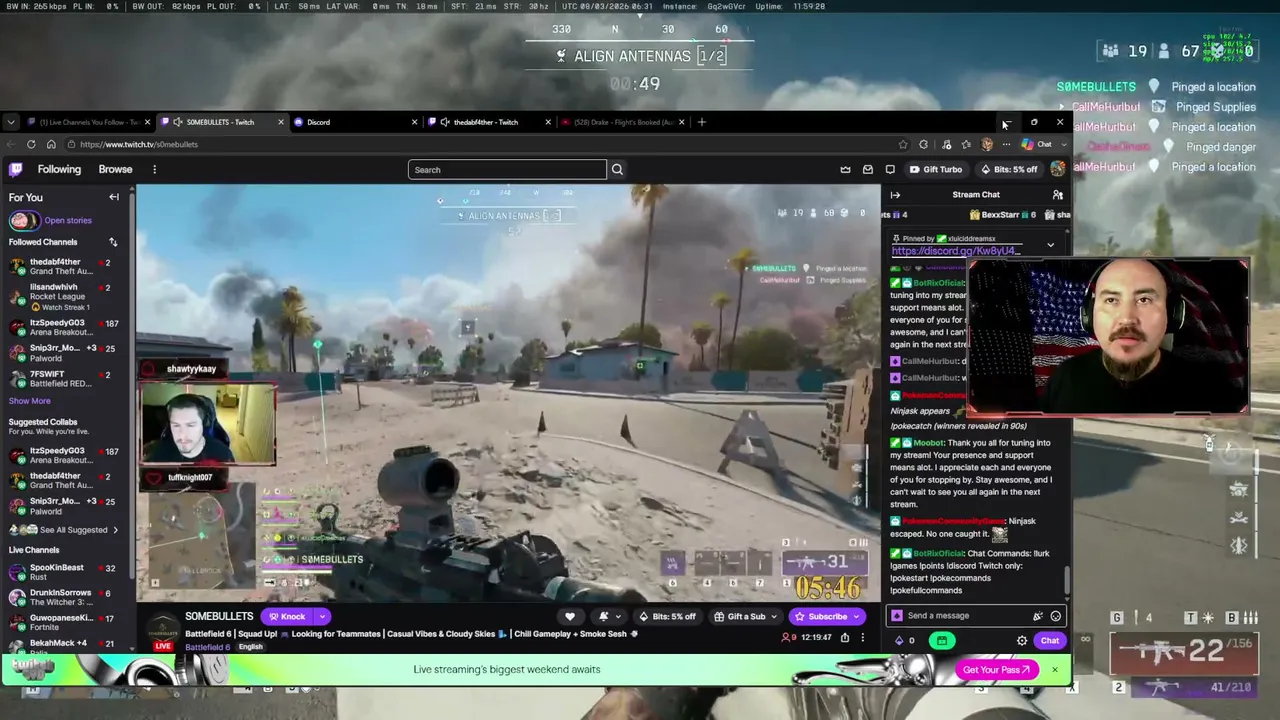The image size is (1280, 720).
Task: Click the Bits: 5% off button in top bar
Action: 1009,170
